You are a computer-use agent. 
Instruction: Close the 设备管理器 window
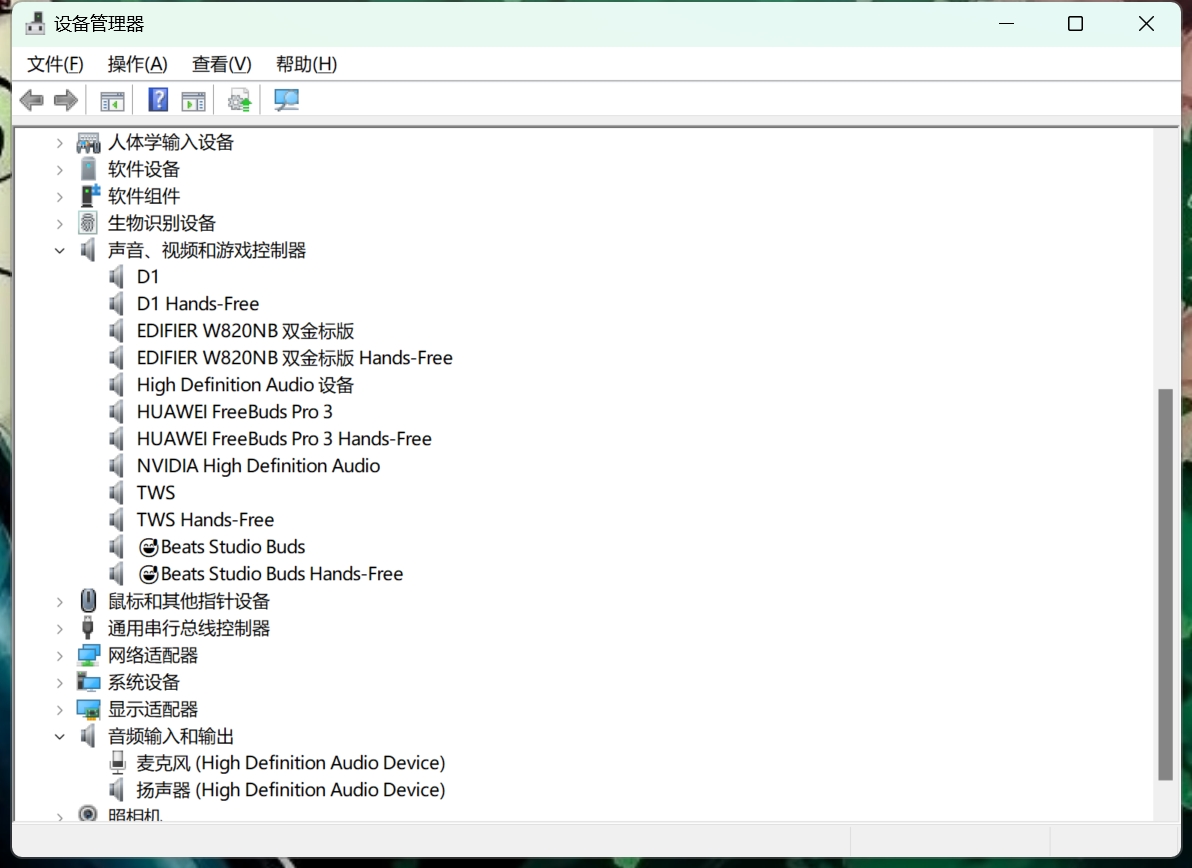coord(1146,24)
